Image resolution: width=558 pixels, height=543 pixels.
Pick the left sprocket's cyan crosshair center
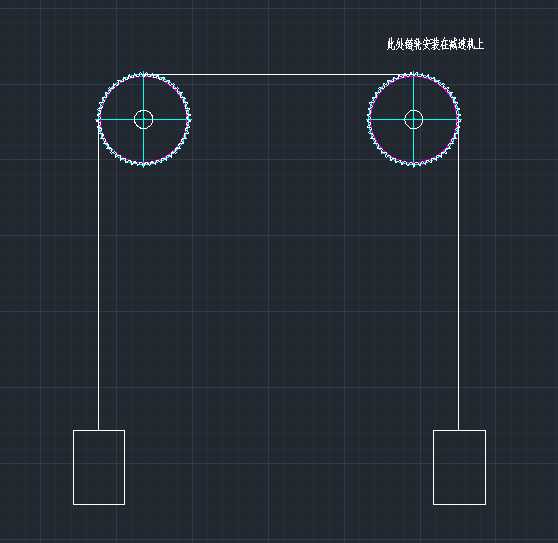point(143,120)
